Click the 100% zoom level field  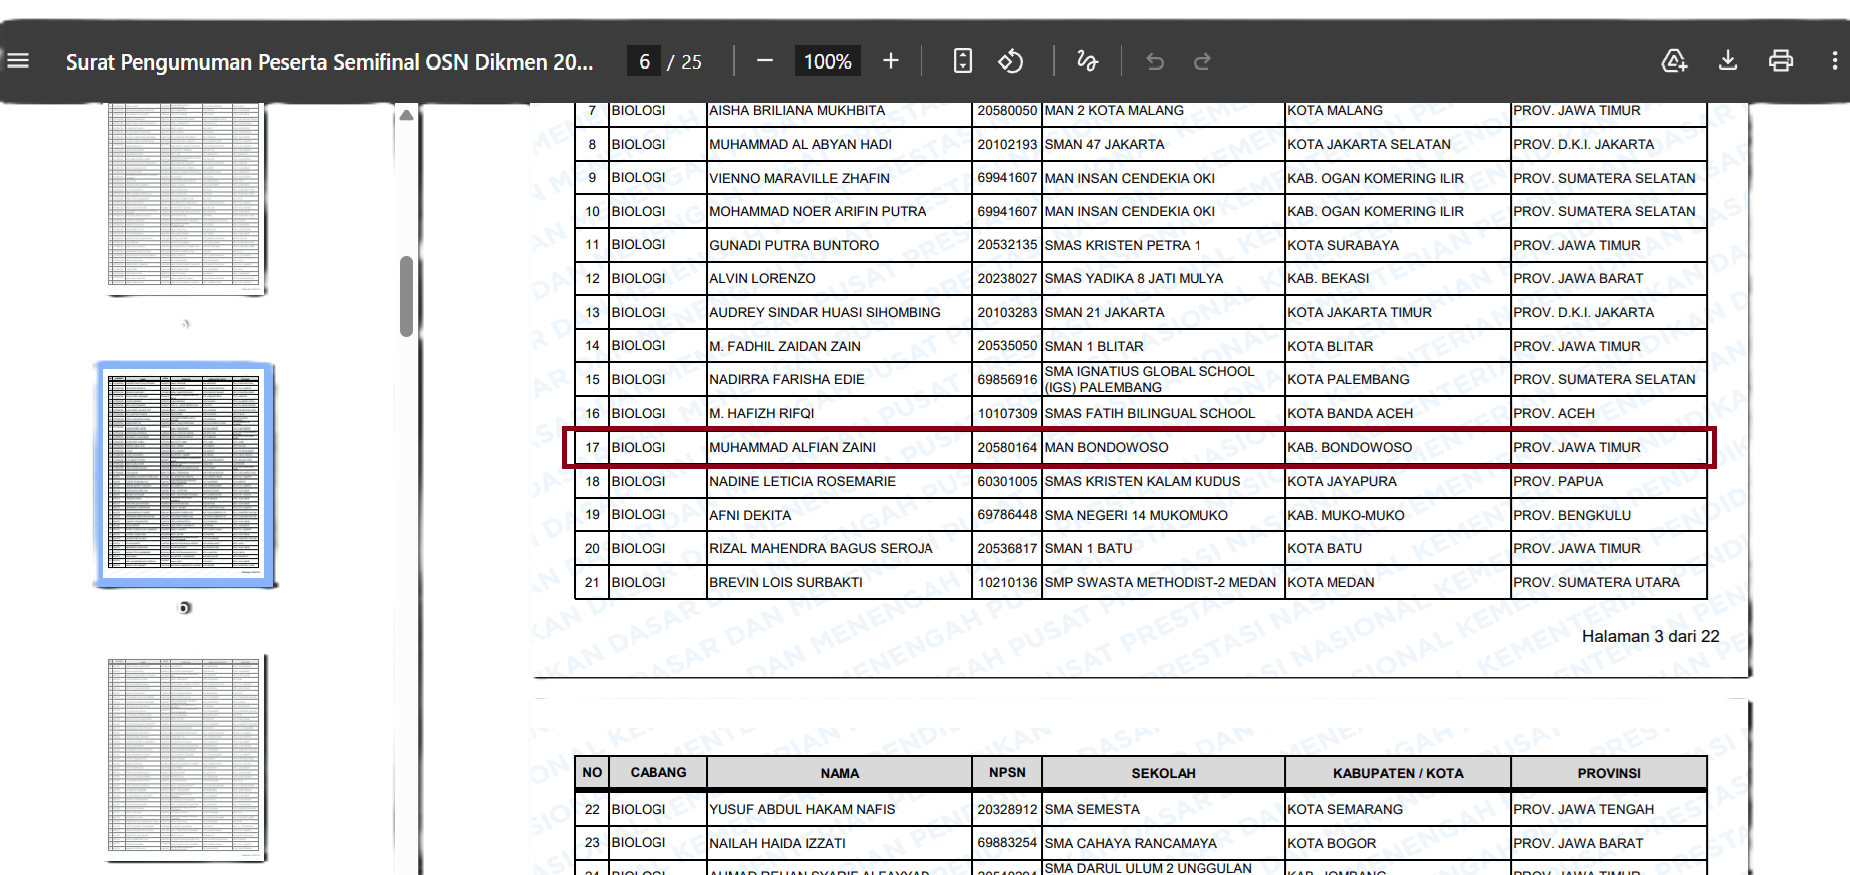[x=828, y=62]
